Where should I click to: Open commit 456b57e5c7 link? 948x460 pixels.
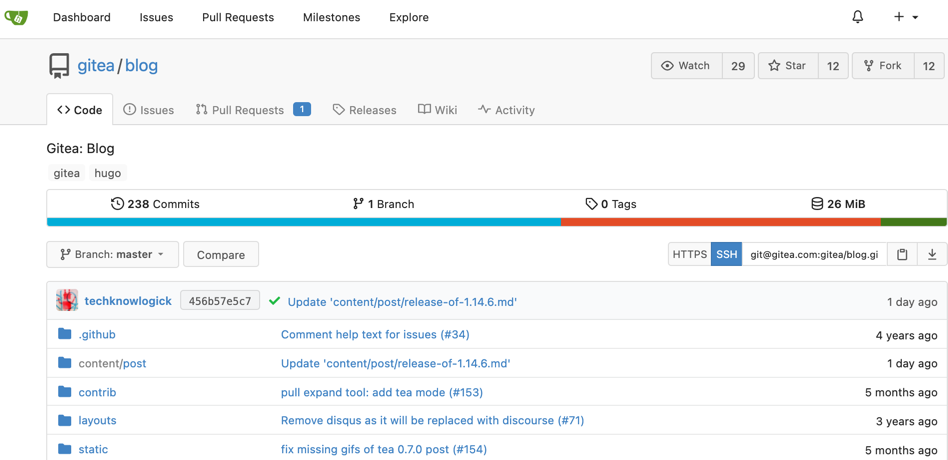(x=220, y=301)
